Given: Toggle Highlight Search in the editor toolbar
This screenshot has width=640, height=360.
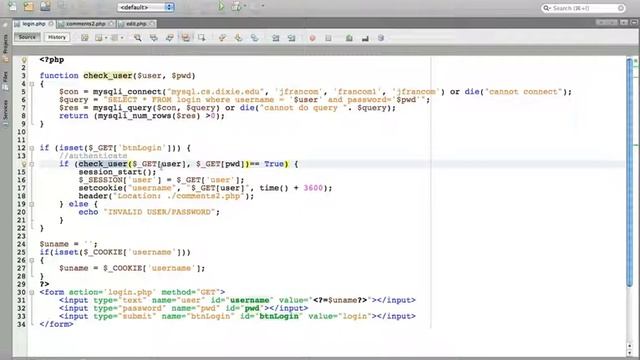Looking at the screenshot, I should pos(185,38).
